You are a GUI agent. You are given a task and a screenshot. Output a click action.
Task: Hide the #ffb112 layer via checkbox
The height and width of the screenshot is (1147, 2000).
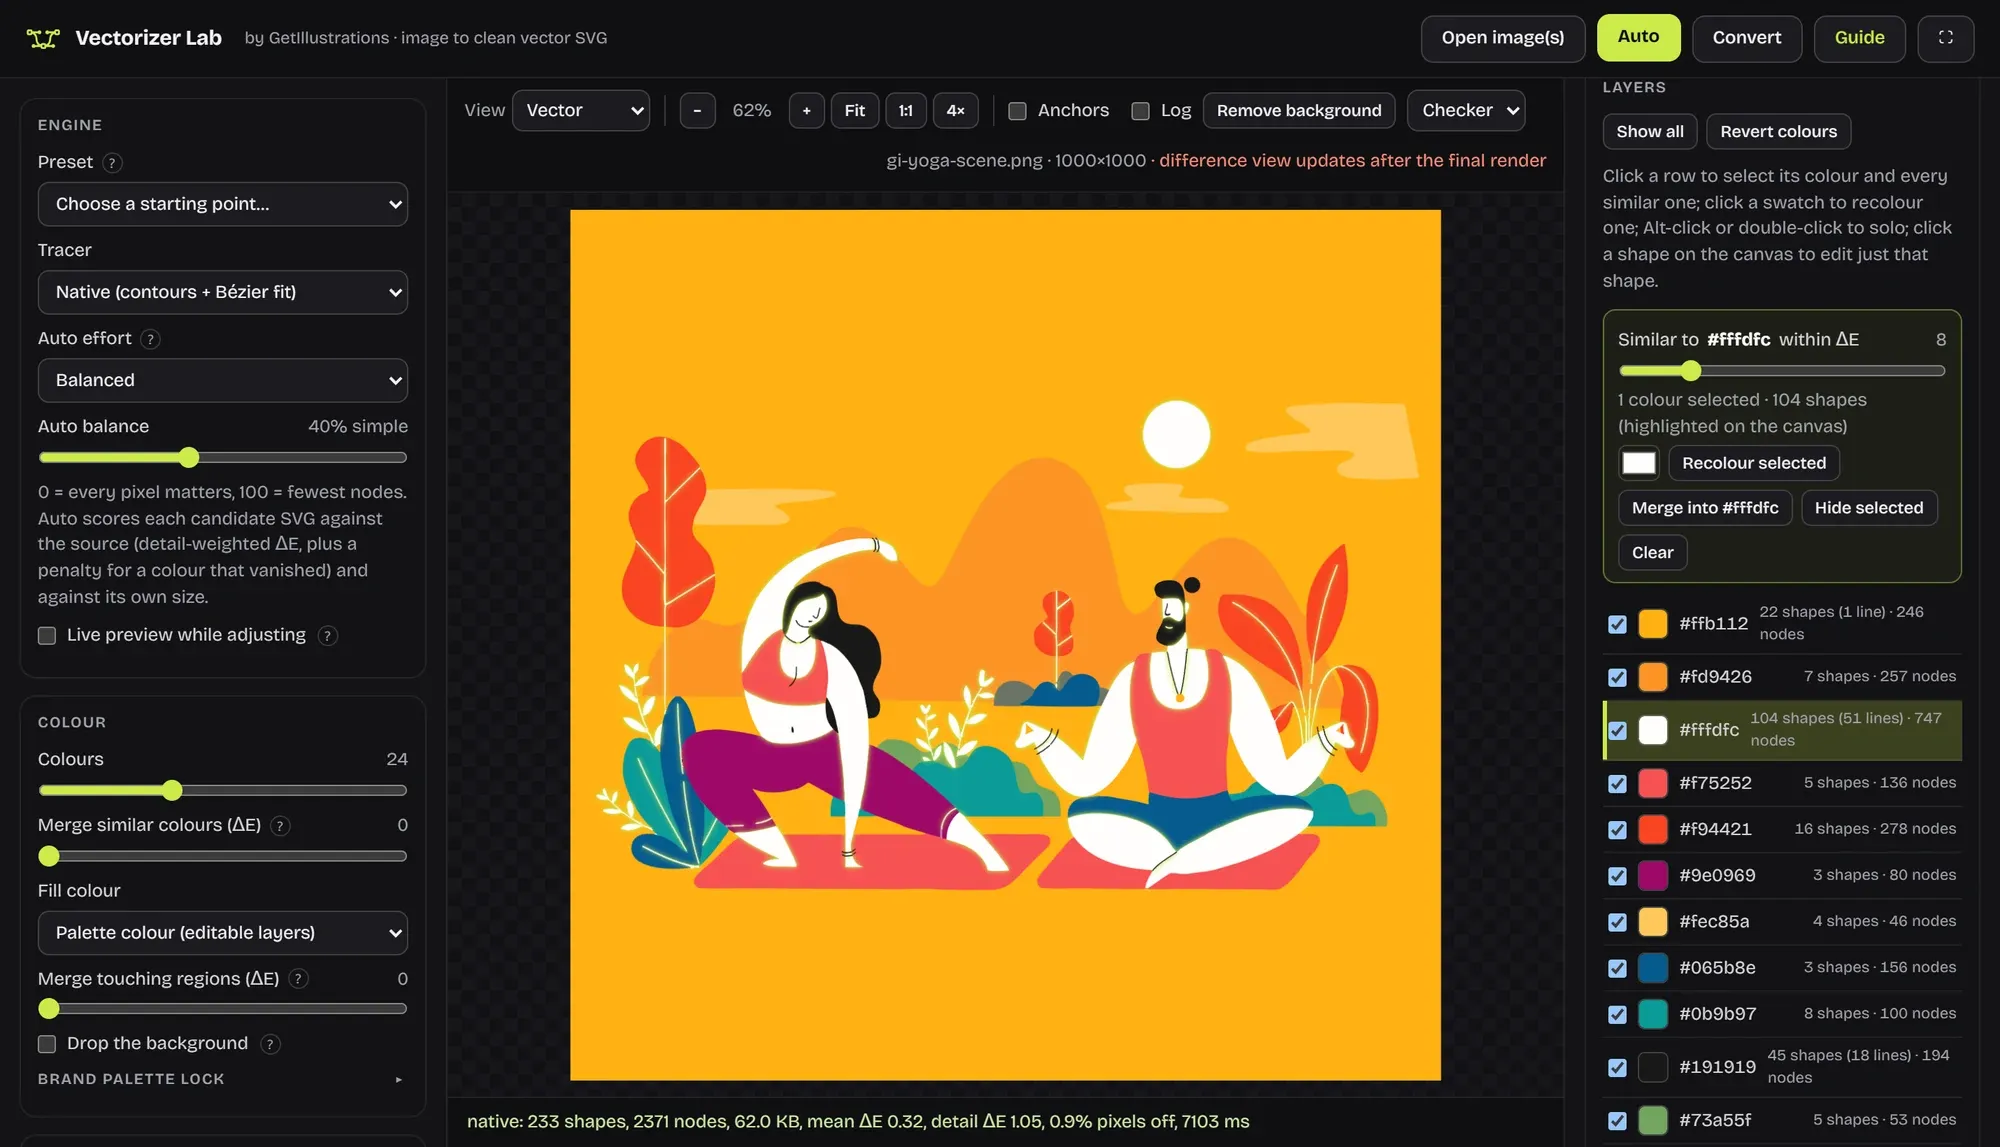(x=1617, y=624)
